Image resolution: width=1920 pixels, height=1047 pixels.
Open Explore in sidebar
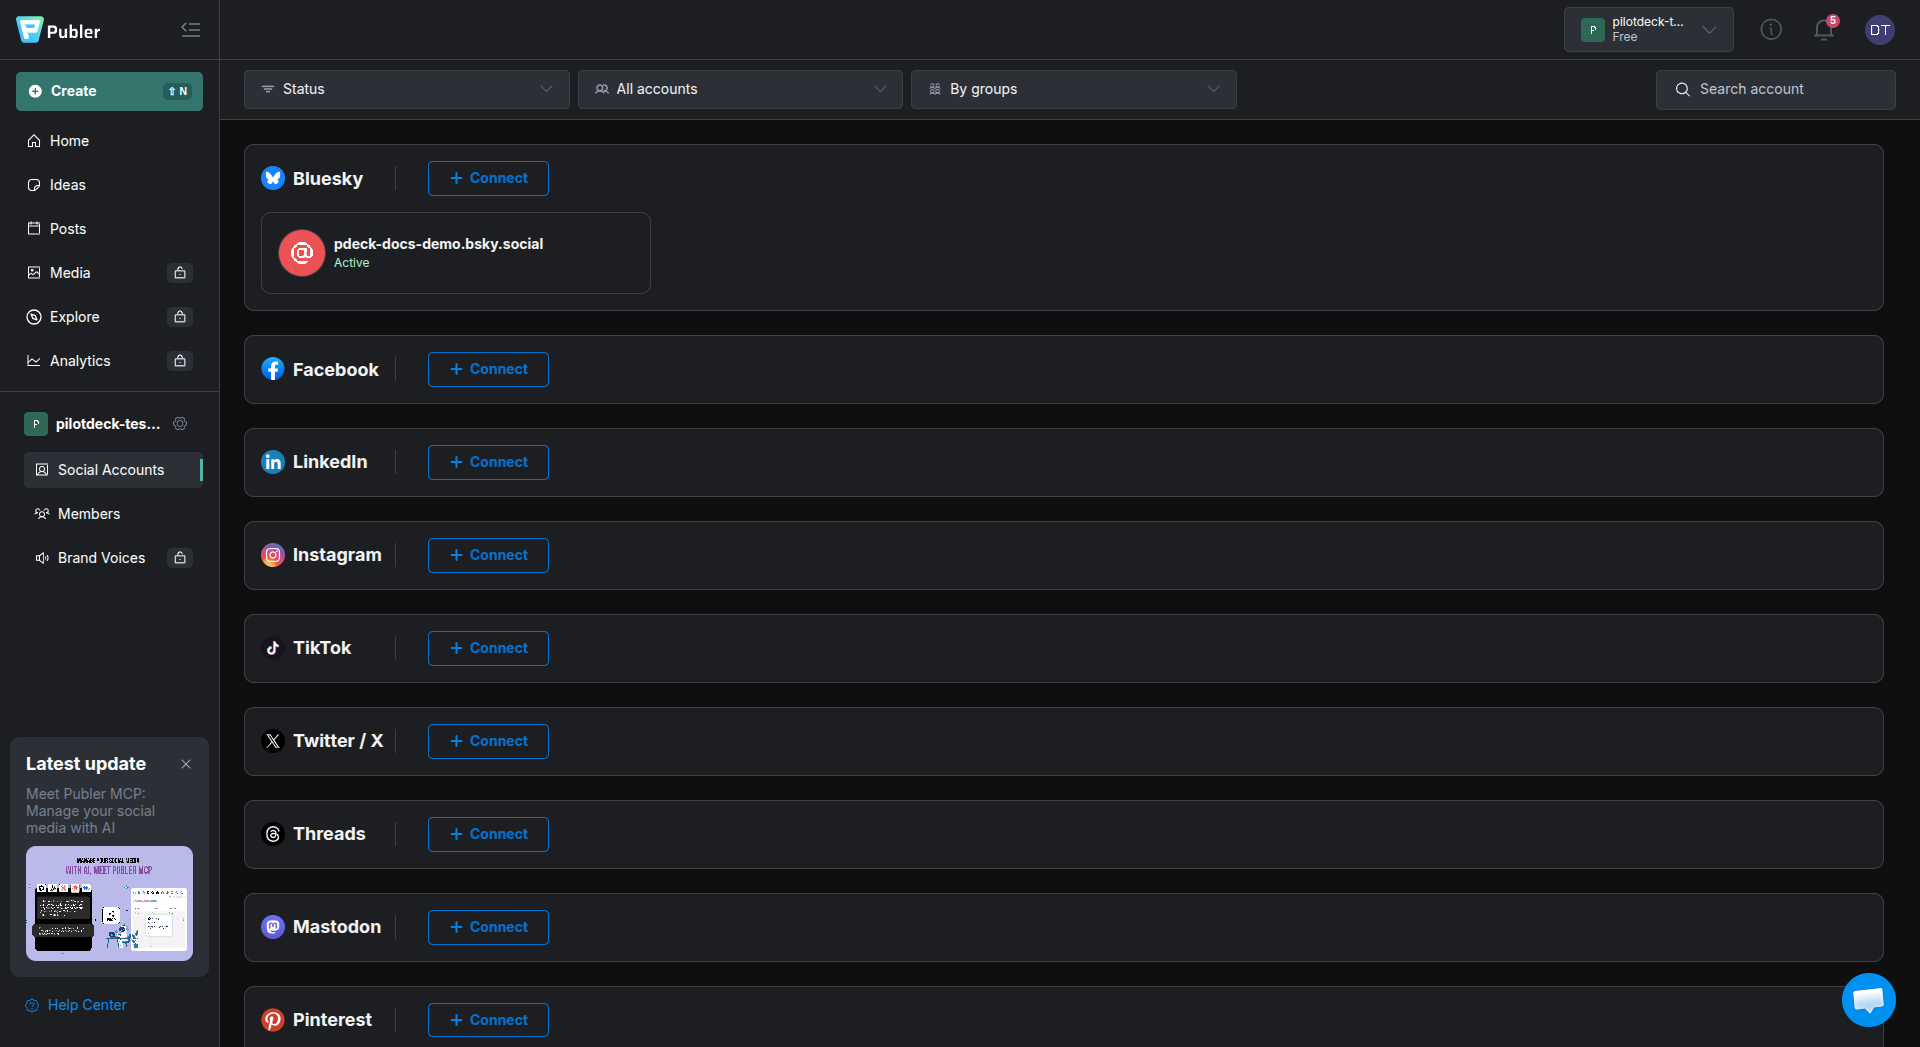[x=74, y=317]
